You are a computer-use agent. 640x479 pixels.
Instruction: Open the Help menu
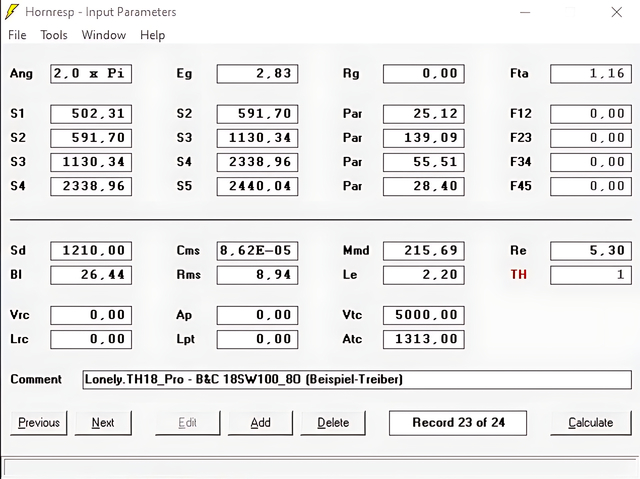(152, 35)
